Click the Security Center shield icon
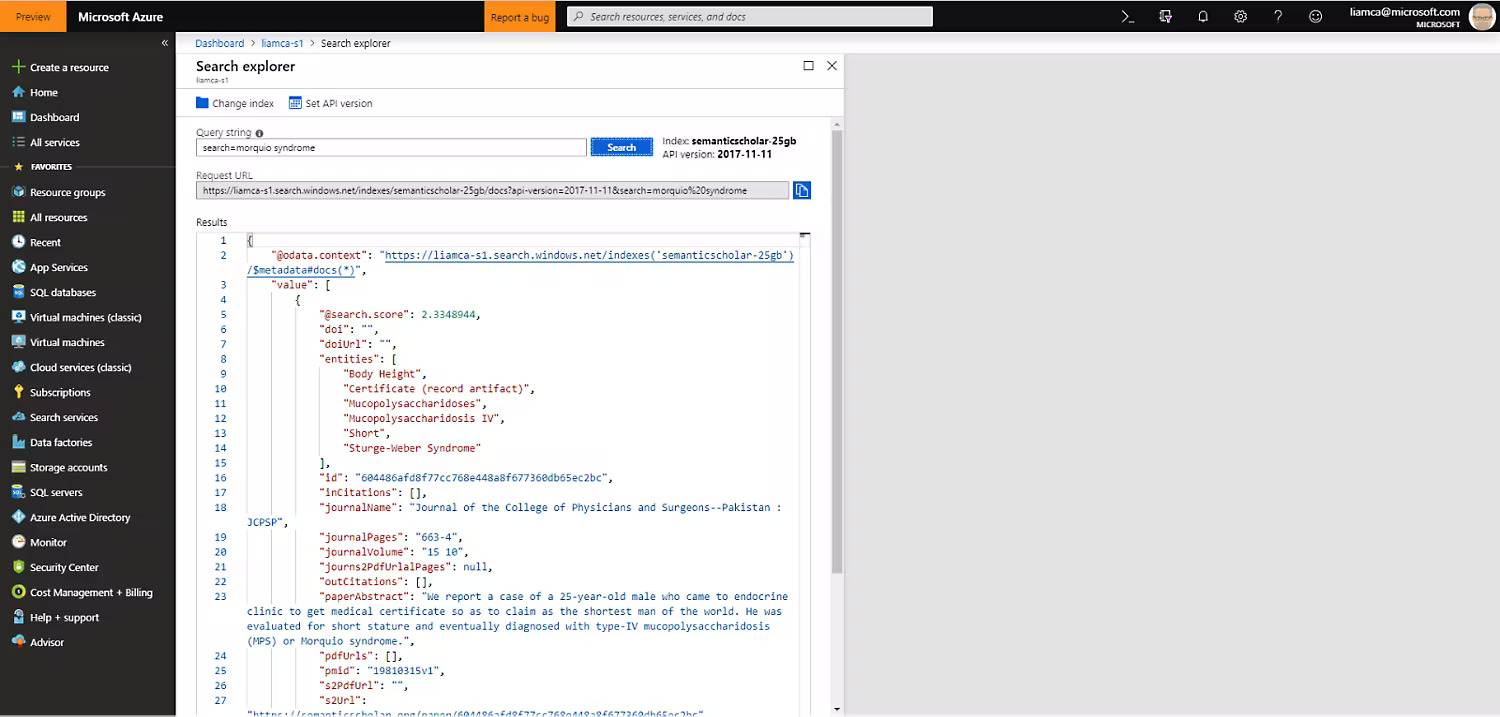Viewport: 1500px width, 717px height. [x=18, y=567]
